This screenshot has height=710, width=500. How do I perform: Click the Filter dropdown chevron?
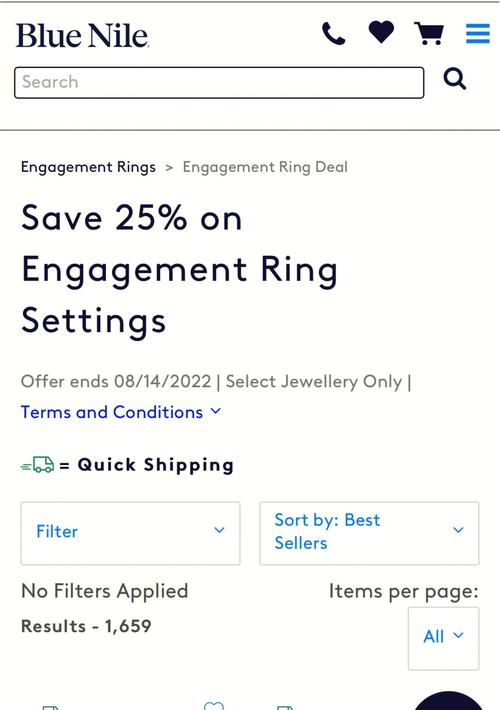point(219,530)
